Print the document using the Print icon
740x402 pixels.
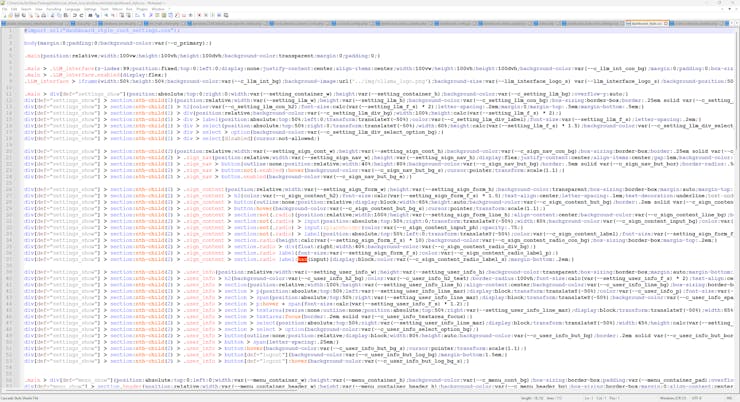43,15
